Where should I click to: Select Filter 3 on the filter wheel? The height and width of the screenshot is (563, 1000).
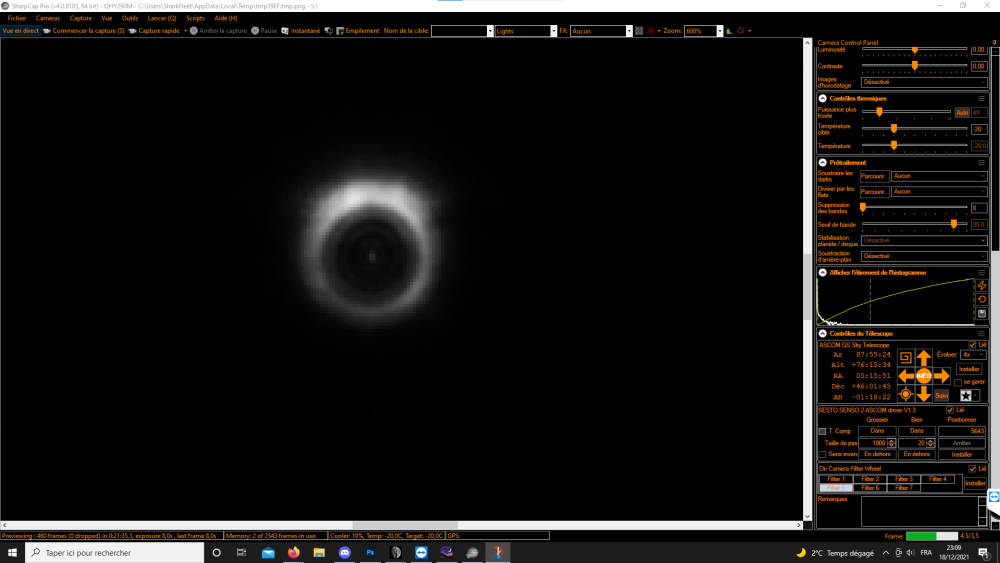click(x=903, y=479)
